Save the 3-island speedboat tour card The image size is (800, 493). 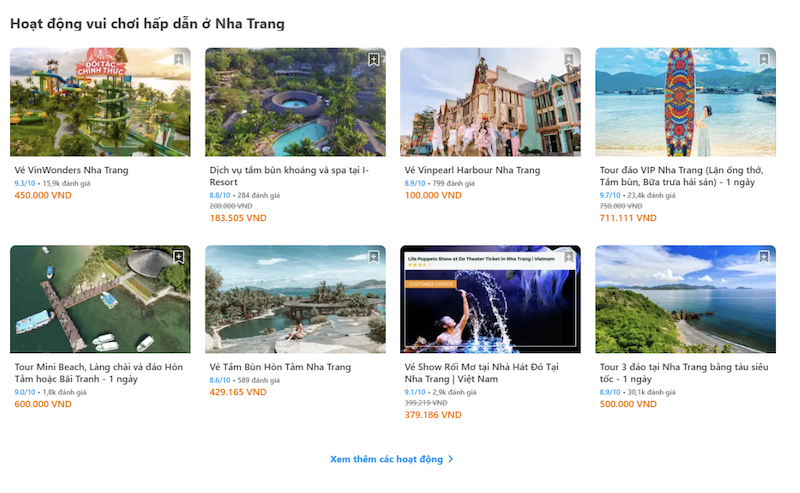(x=764, y=257)
